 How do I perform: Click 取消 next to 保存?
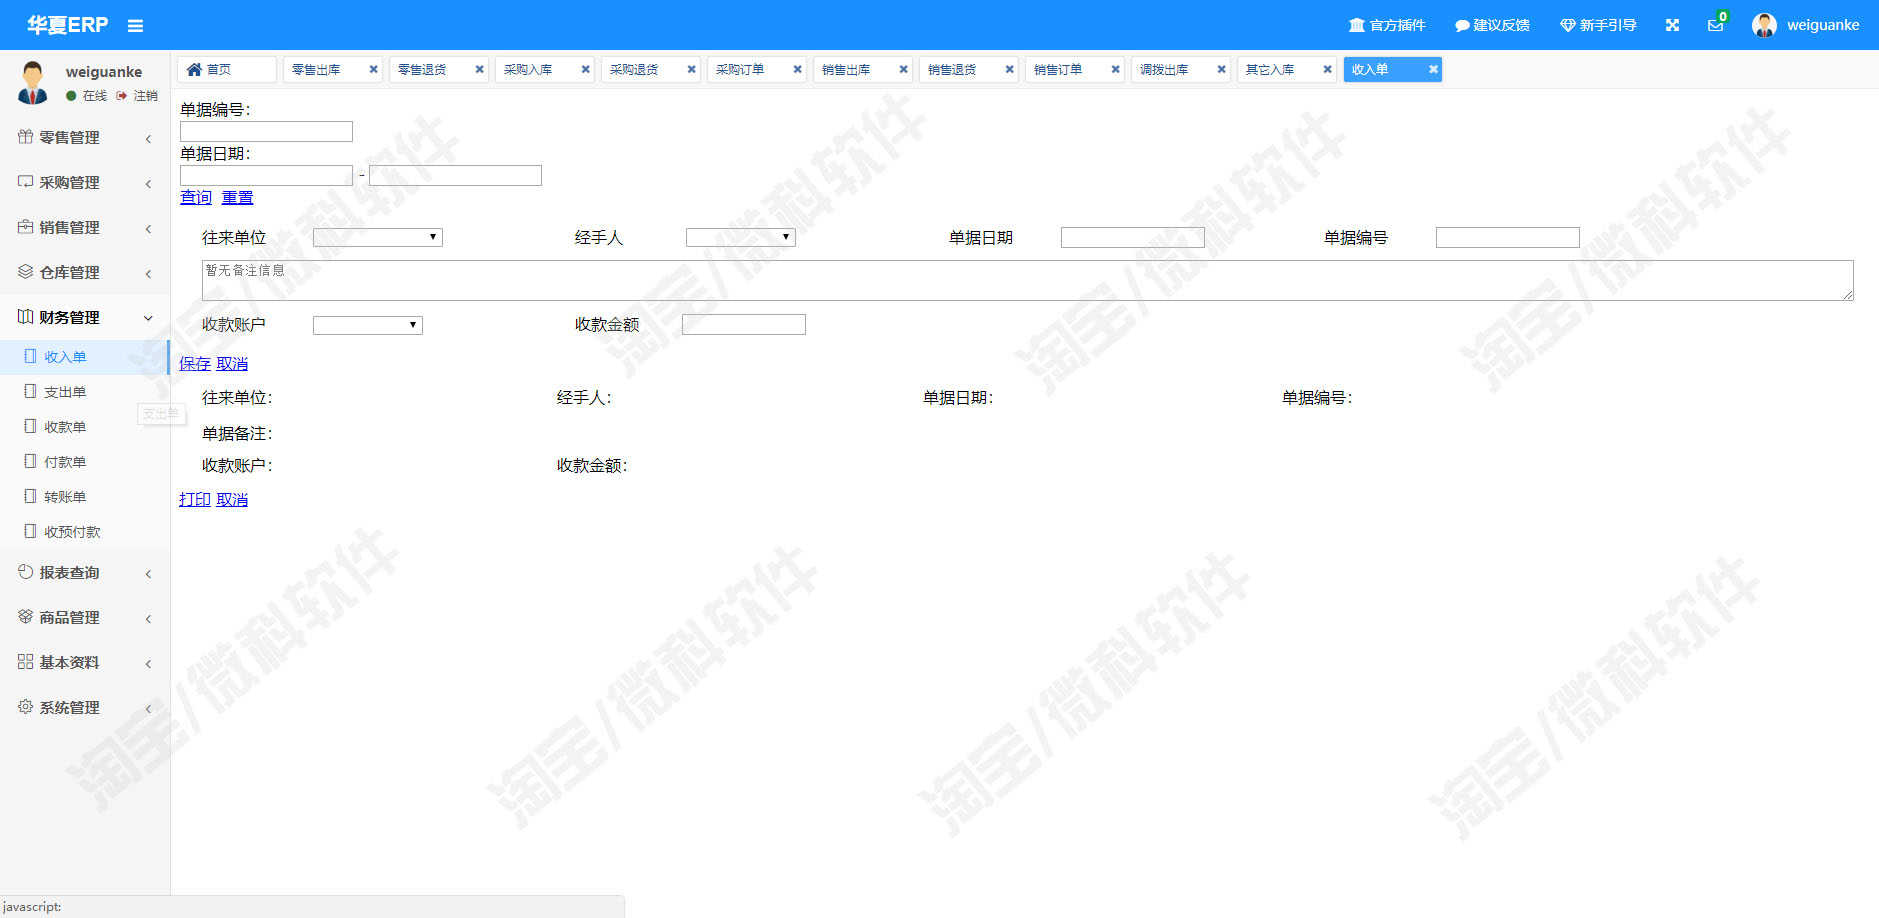[x=232, y=363]
